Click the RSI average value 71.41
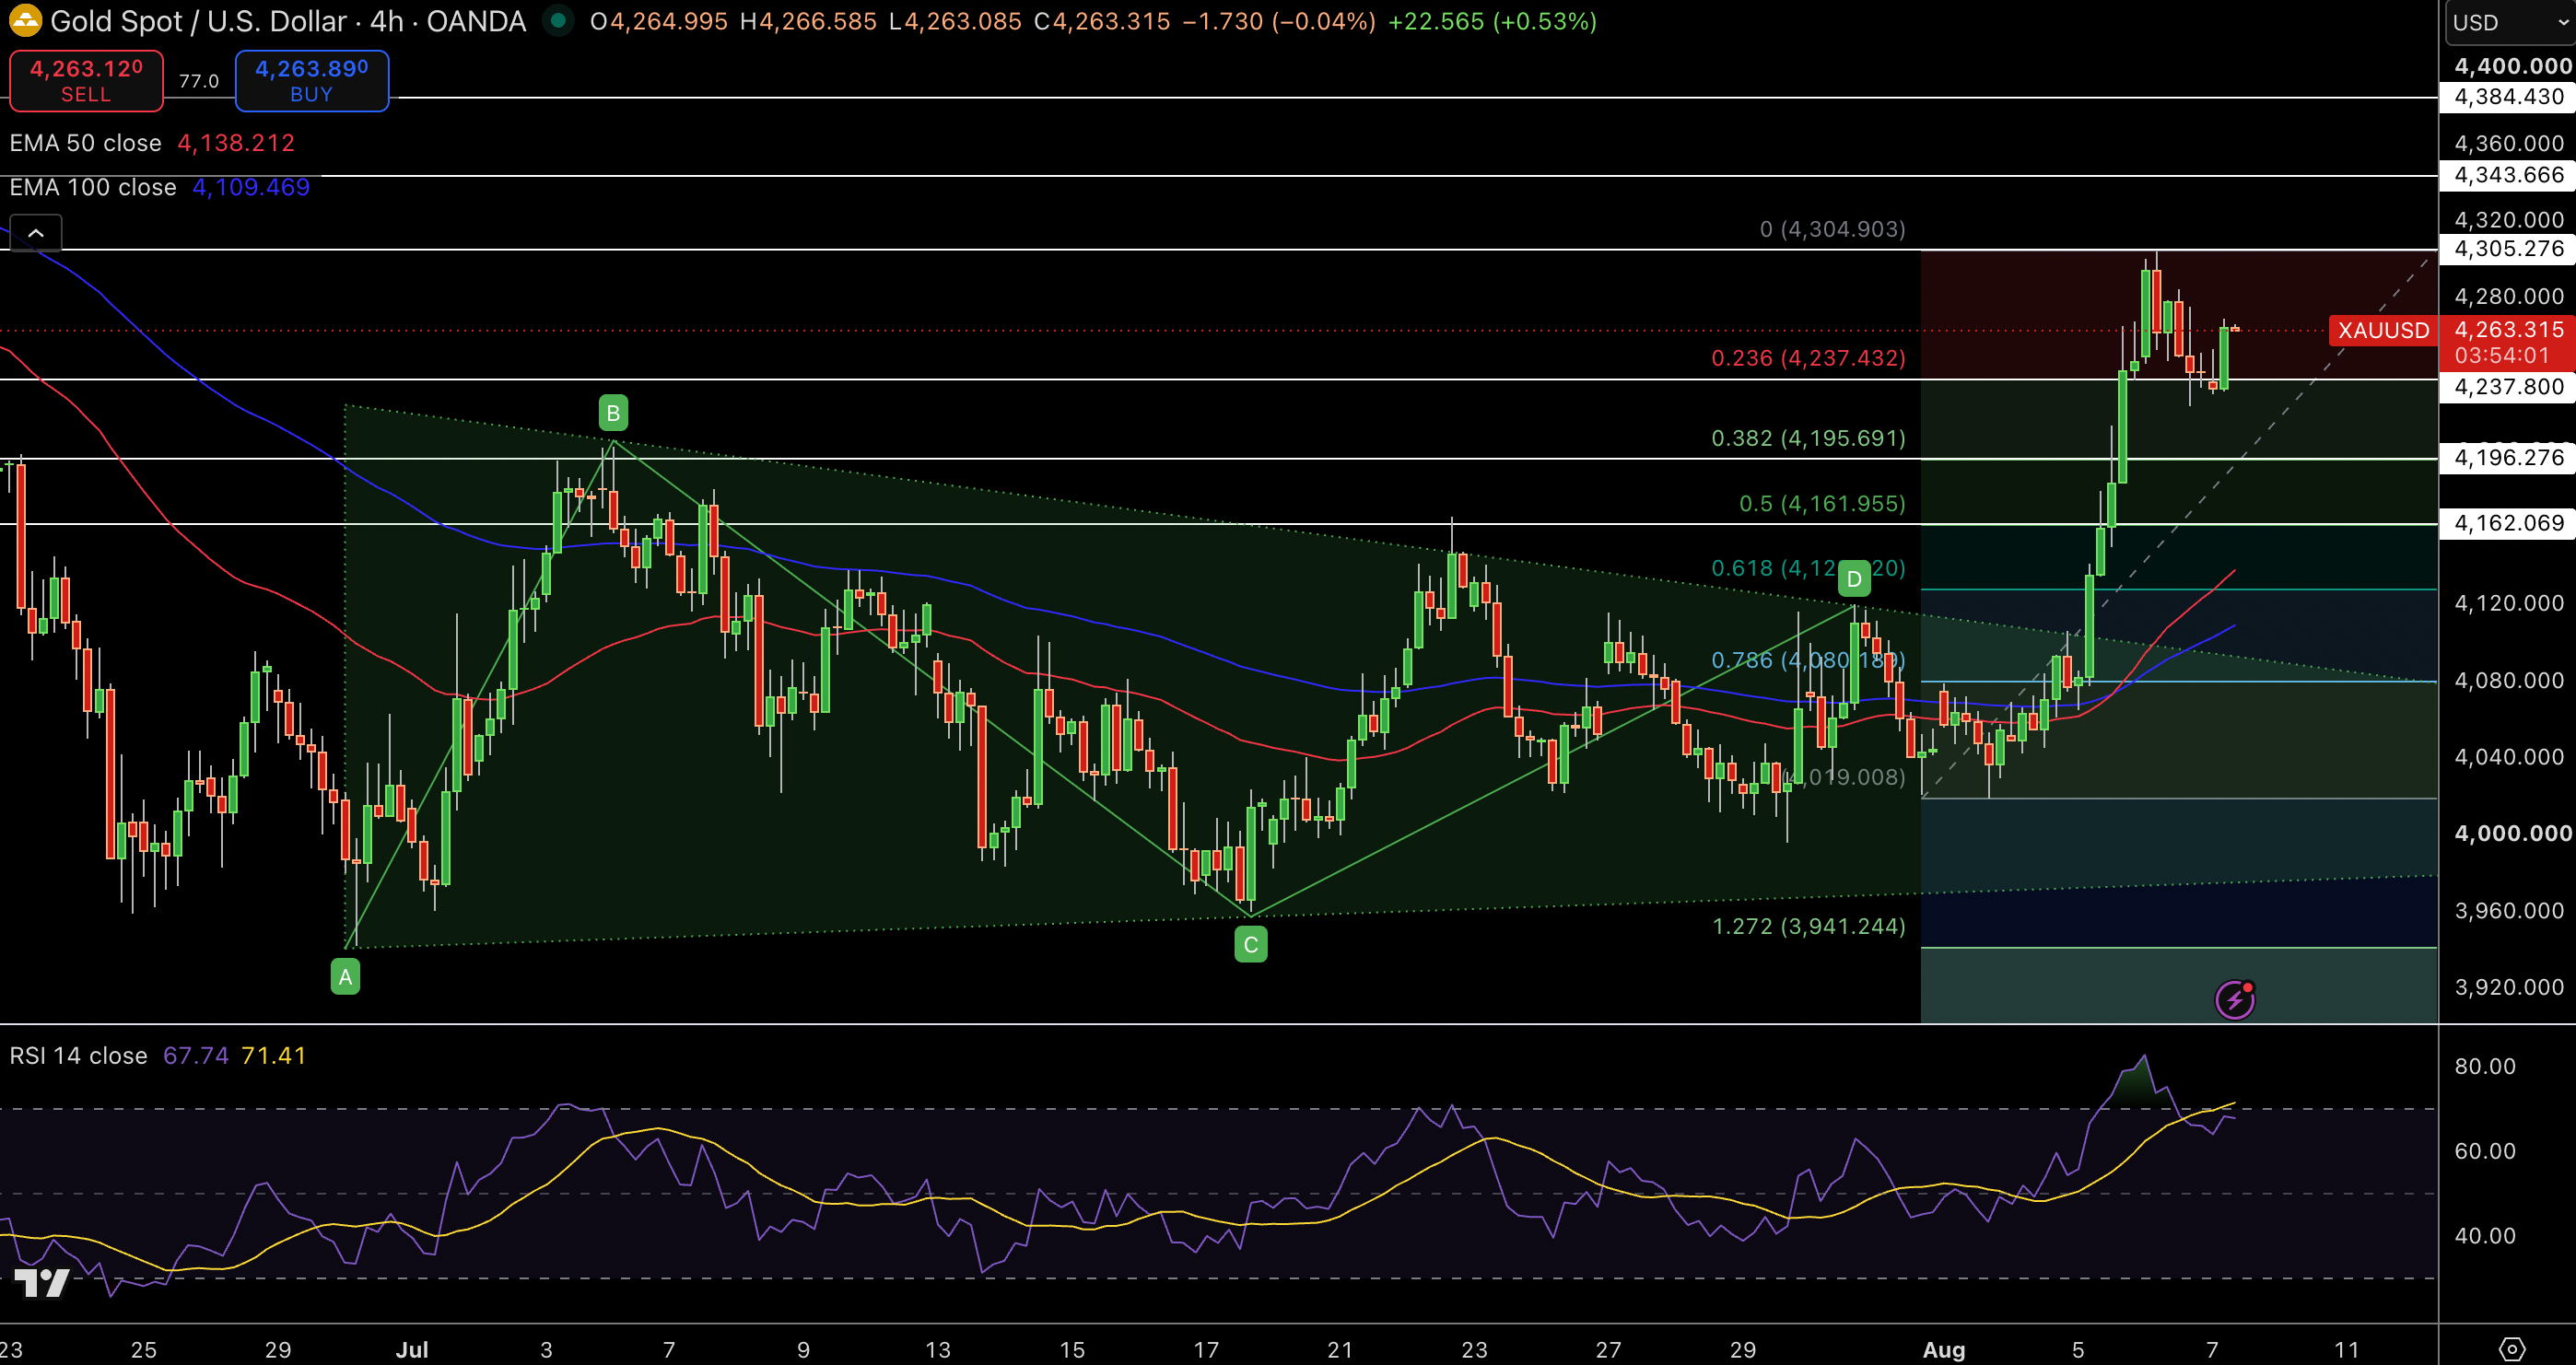This screenshot has width=2576, height=1365. tap(274, 1055)
